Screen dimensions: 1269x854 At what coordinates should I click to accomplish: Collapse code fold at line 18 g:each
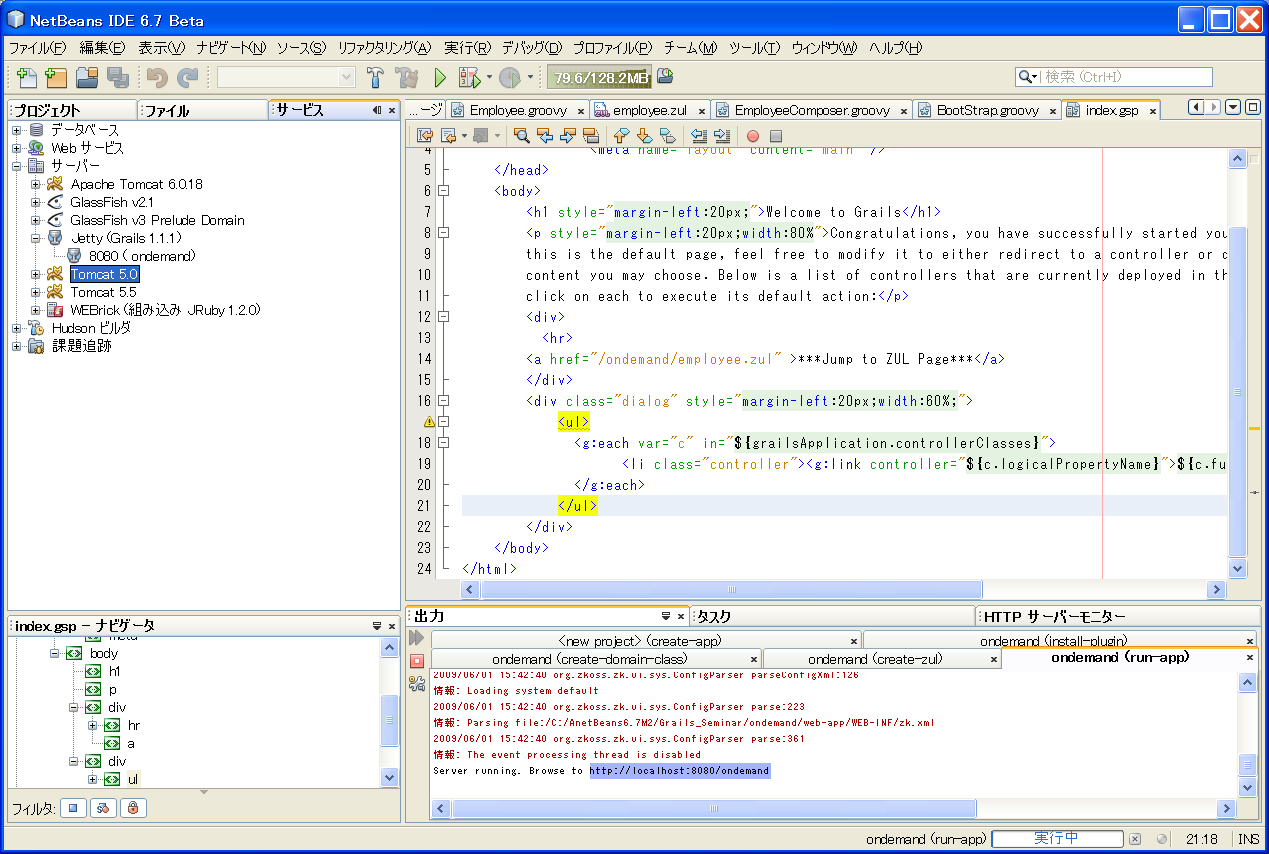point(444,443)
